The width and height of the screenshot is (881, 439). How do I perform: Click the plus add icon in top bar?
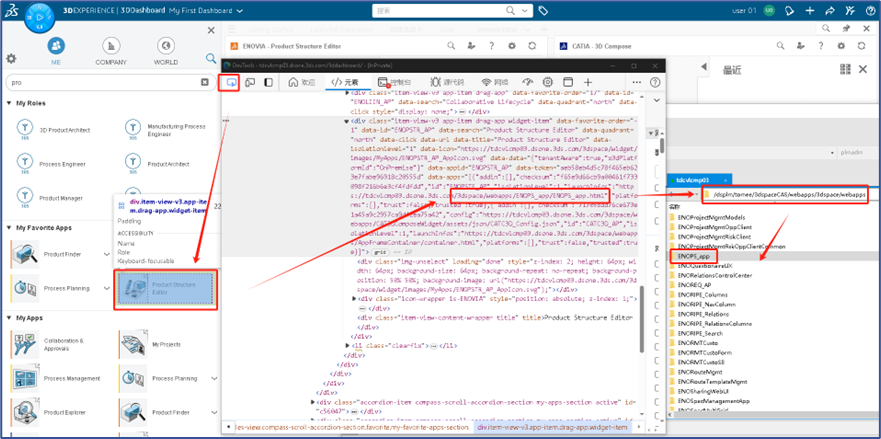(810, 11)
